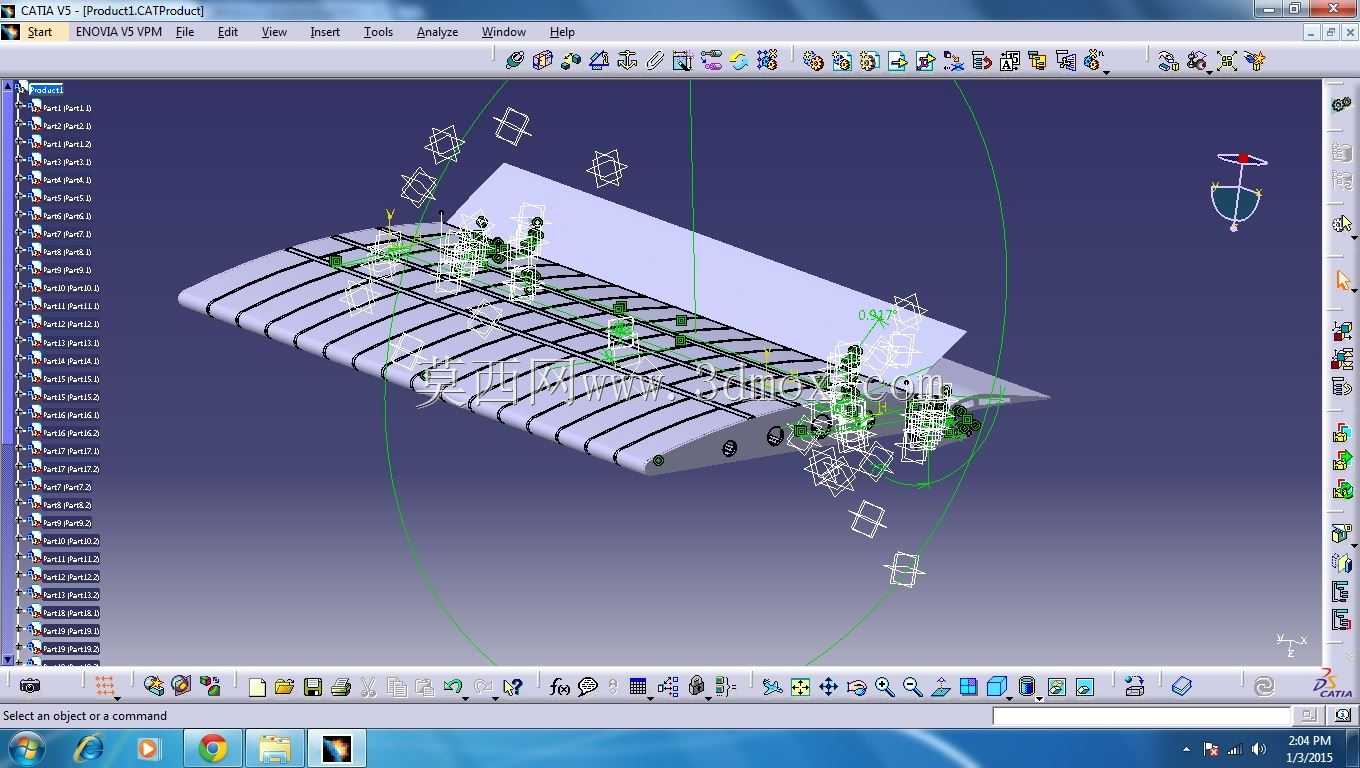Click the 0.917° angle constraint label
Viewport: 1360px width, 768px height.
pyautogui.click(x=876, y=315)
